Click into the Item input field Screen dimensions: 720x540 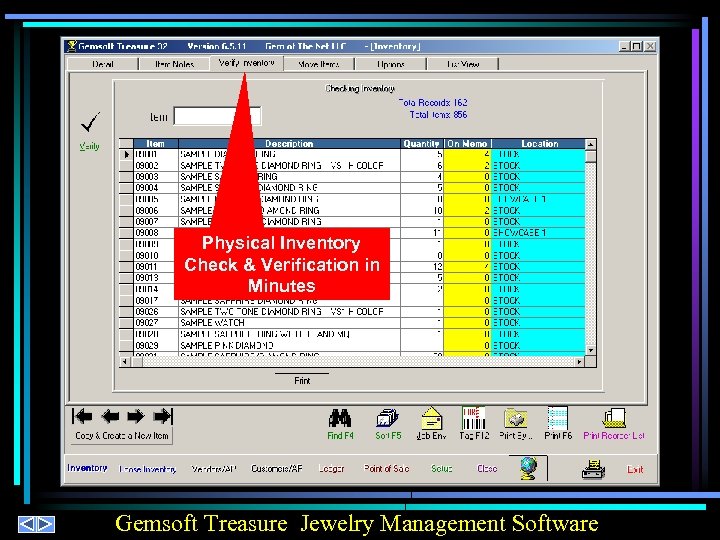217,116
